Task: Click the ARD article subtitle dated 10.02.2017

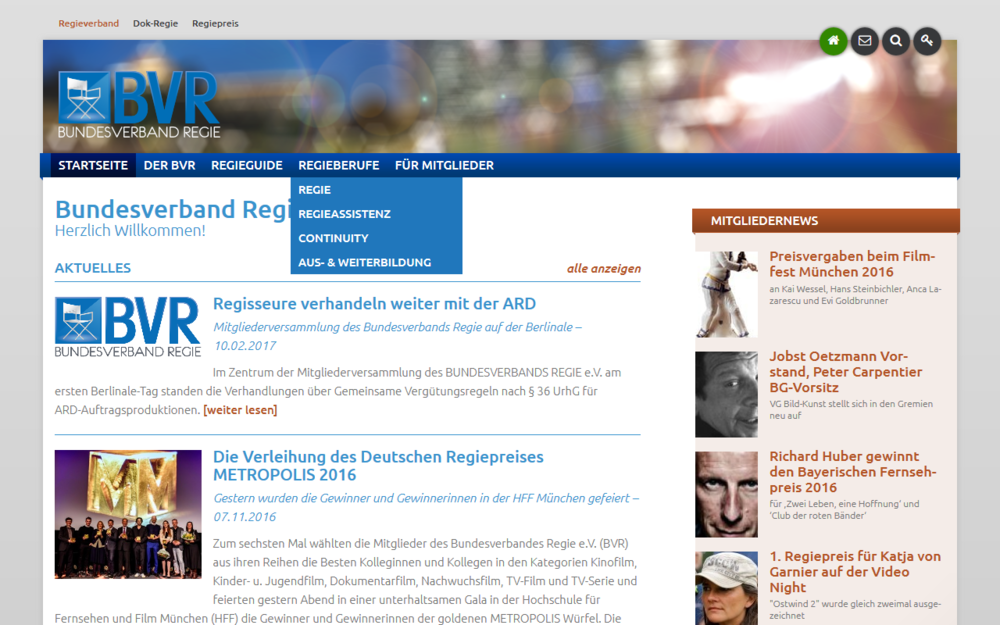Action: (397, 336)
